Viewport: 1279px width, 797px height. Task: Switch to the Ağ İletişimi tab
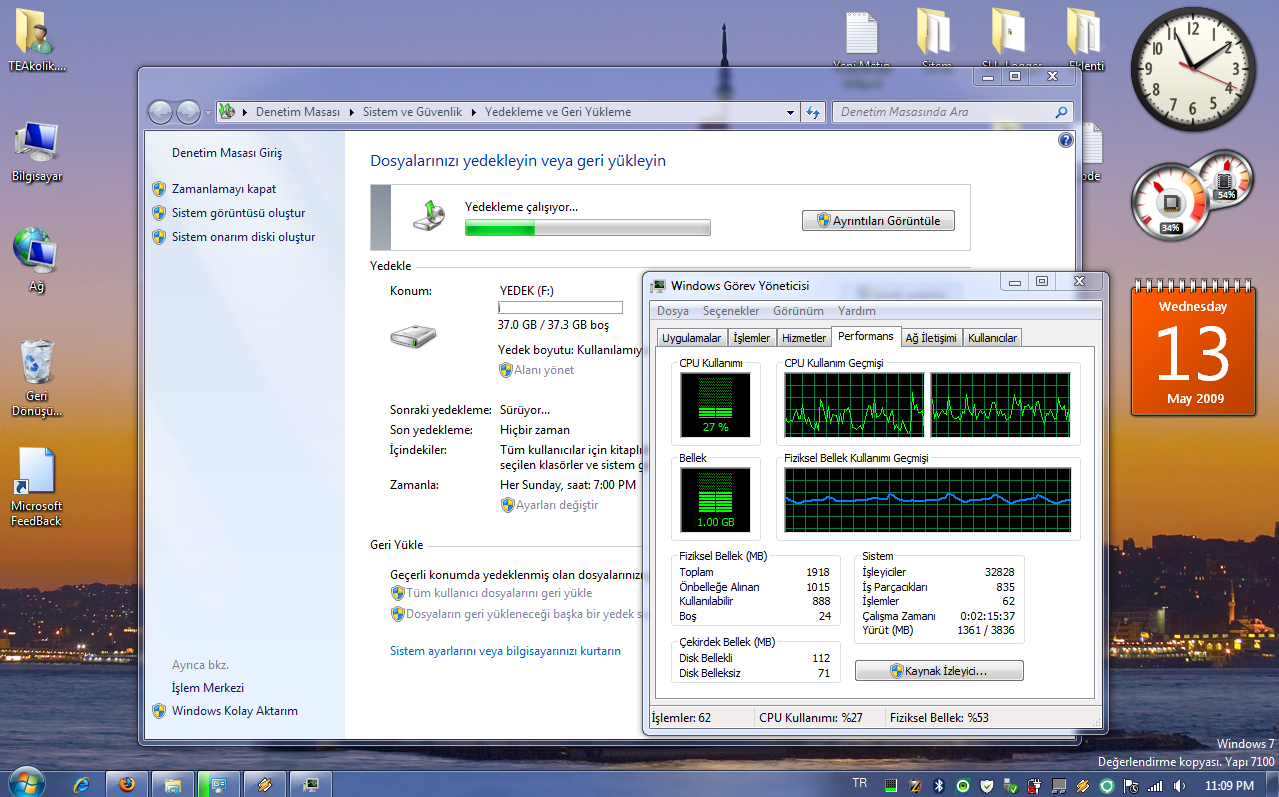tap(931, 338)
